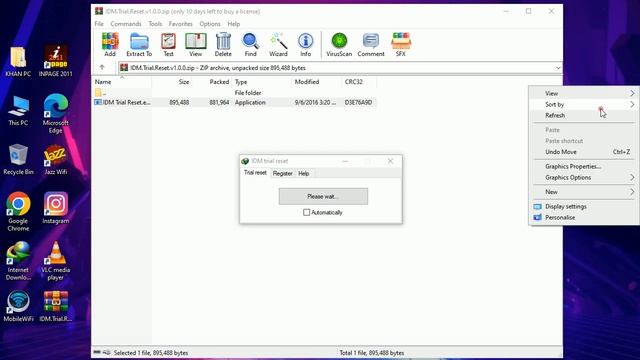The height and width of the screenshot is (360, 640).
Task: Click the Info toolbar icon
Action: pos(305,44)
